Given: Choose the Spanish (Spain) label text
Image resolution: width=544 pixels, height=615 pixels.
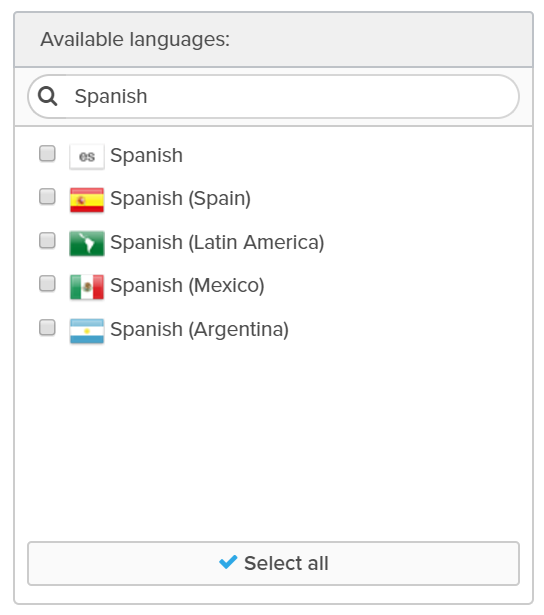Looking at the screenshot, I should (x=180, y=198).
